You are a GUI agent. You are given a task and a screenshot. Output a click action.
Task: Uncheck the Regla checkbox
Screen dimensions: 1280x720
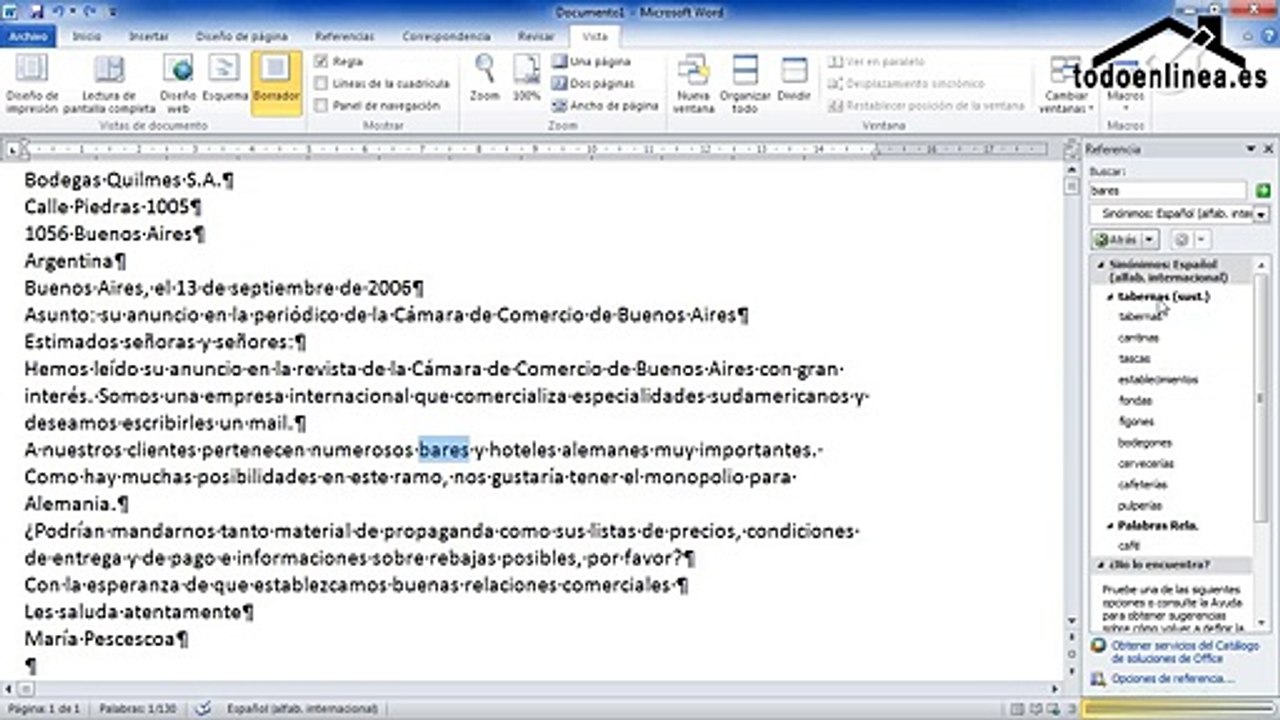coord(321,62)
